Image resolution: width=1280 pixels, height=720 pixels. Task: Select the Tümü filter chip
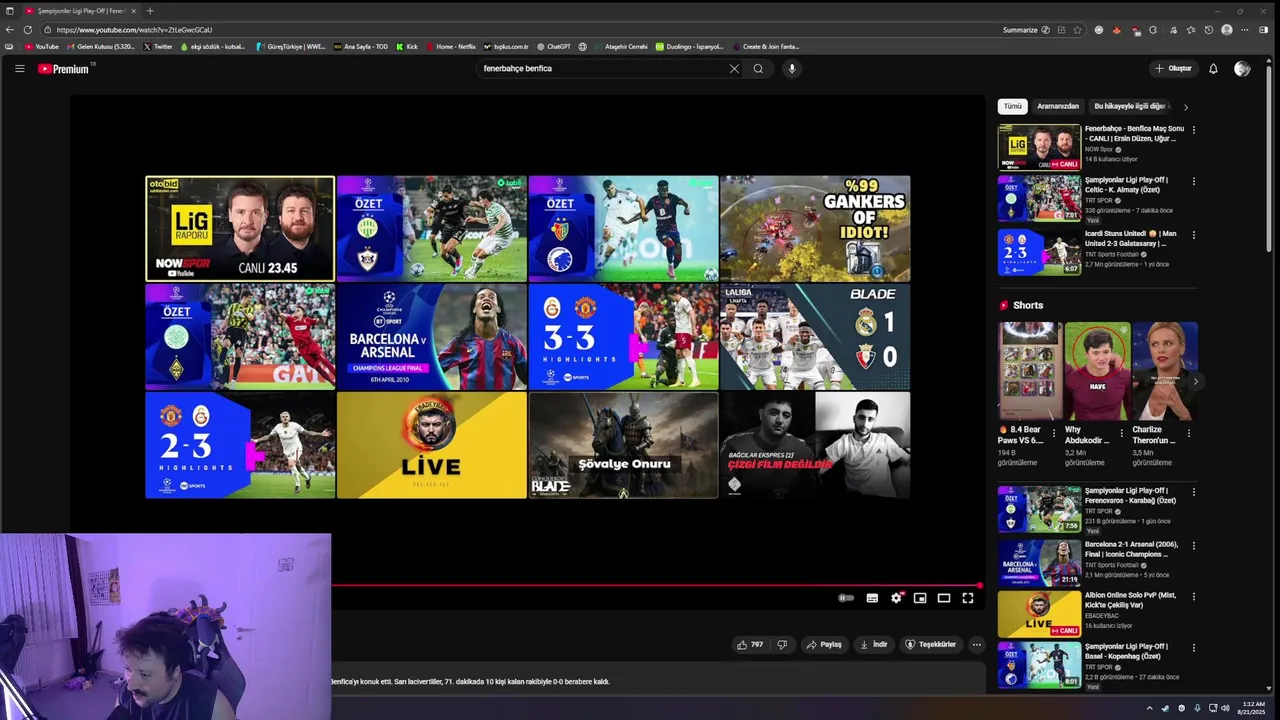1013,106
